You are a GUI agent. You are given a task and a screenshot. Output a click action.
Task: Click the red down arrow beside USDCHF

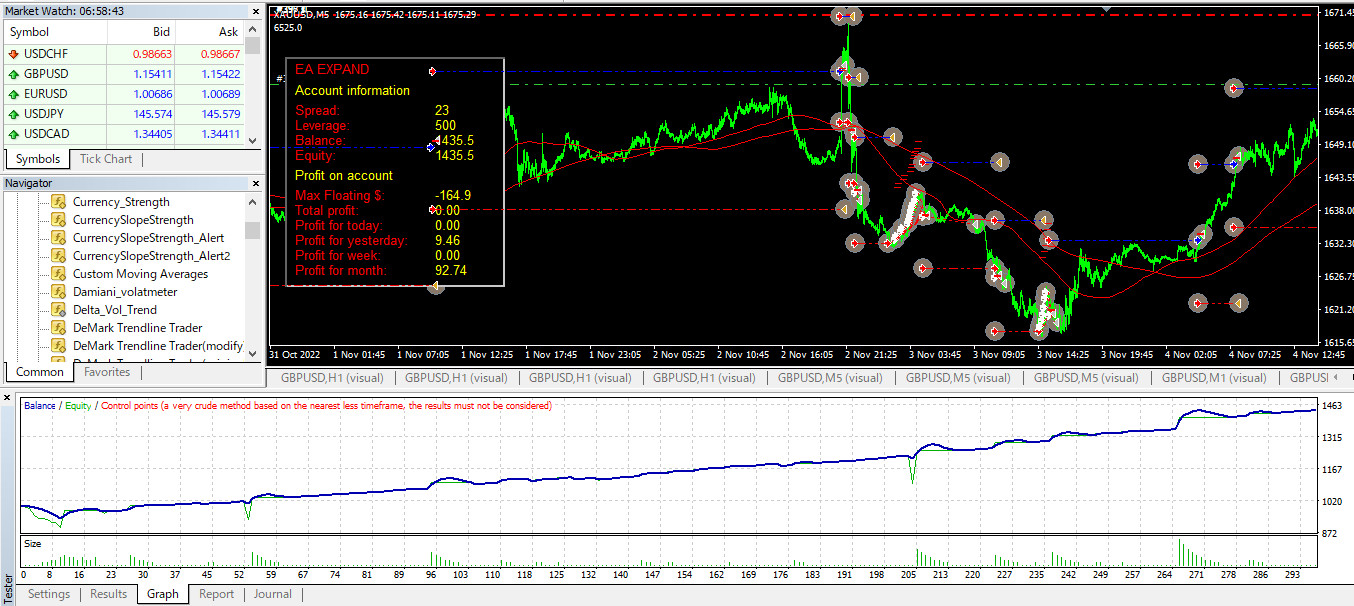pos(13,54)
